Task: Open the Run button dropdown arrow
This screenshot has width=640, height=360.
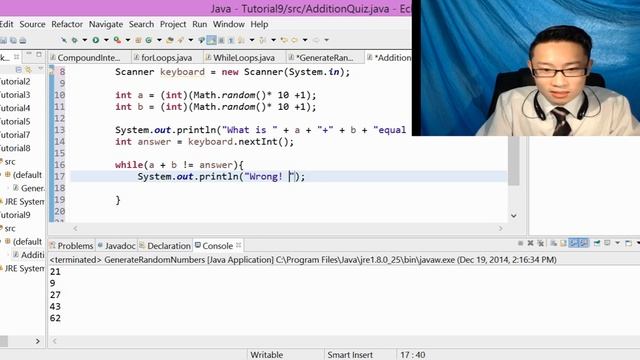Action: [106, 40]
